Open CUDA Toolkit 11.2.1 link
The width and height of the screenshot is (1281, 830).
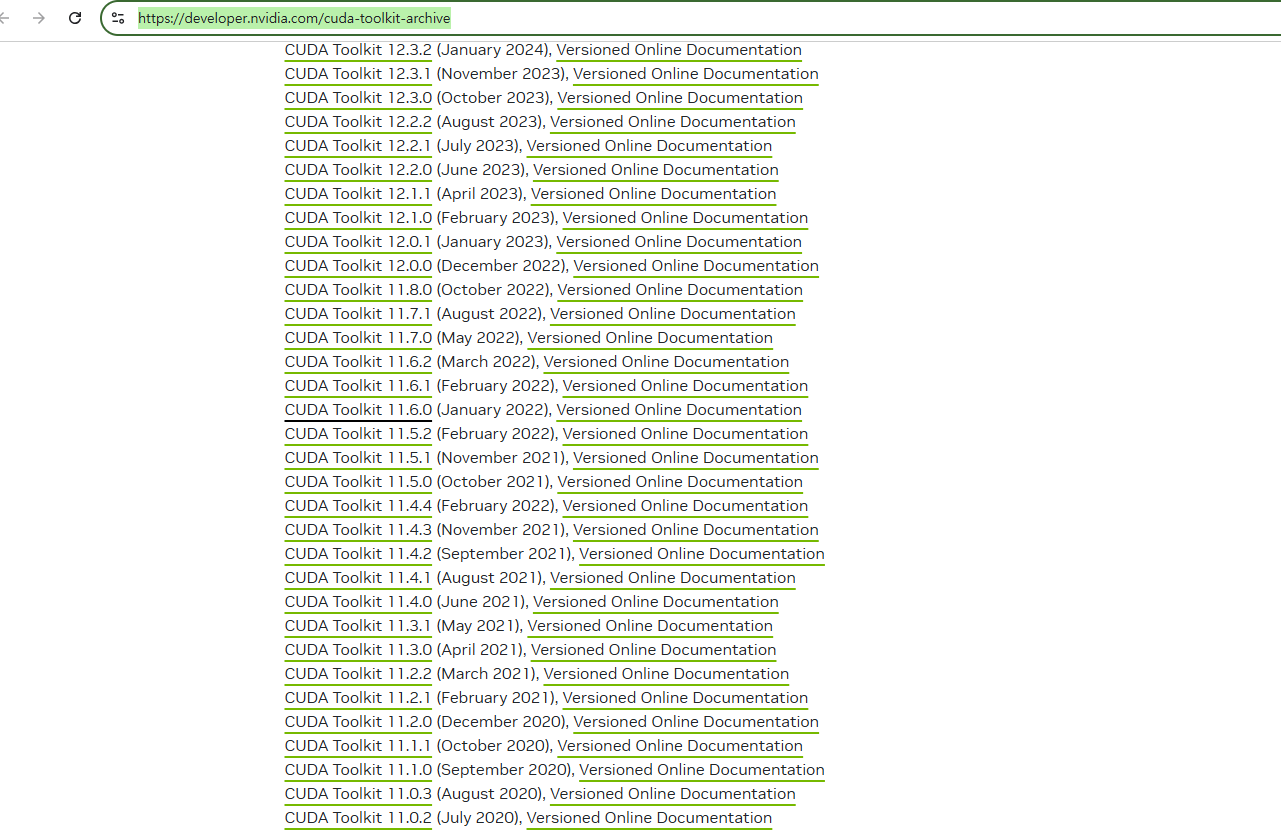[358, 698]
